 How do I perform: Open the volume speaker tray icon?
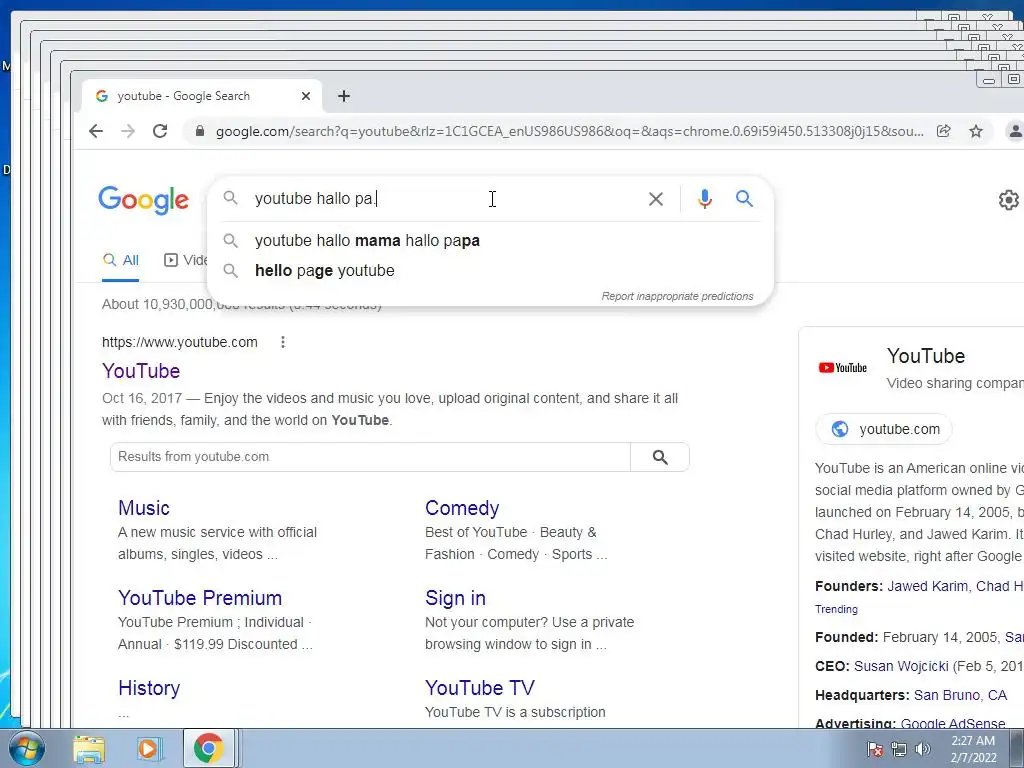[x=923, y=748]
